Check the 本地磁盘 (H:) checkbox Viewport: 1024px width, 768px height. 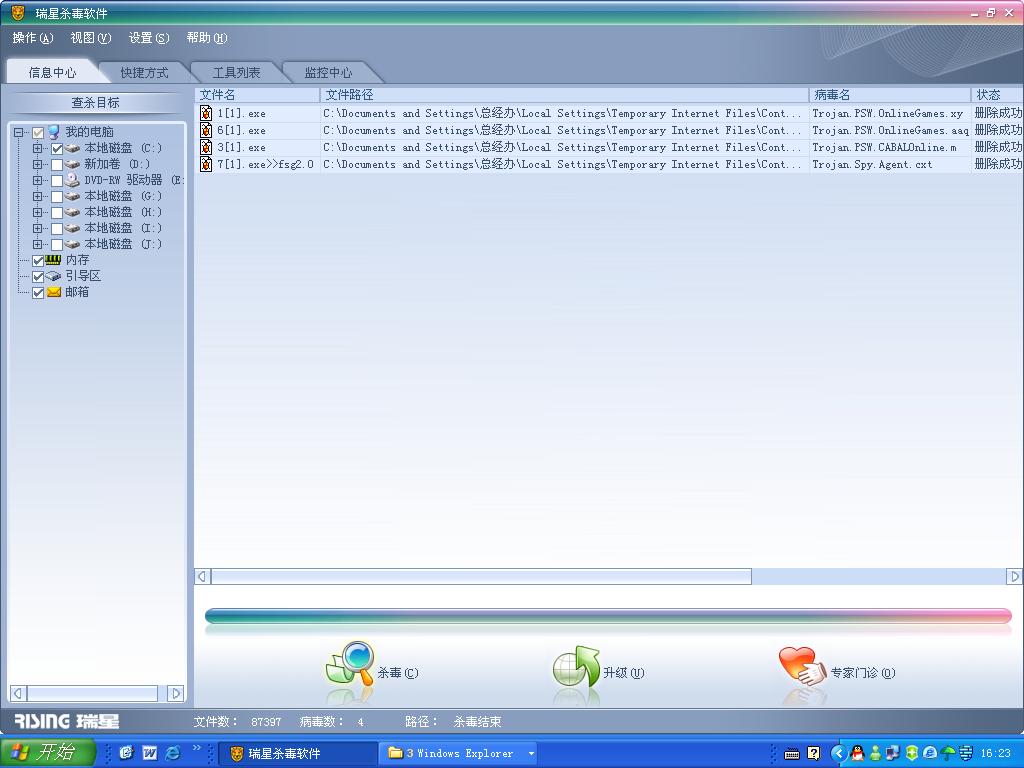click(x=57, y=212)
